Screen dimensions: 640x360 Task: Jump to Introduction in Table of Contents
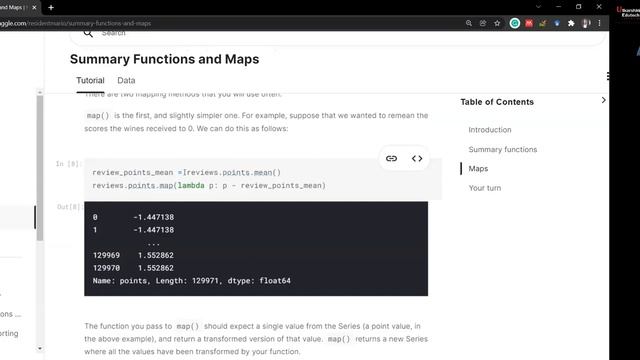490,130
